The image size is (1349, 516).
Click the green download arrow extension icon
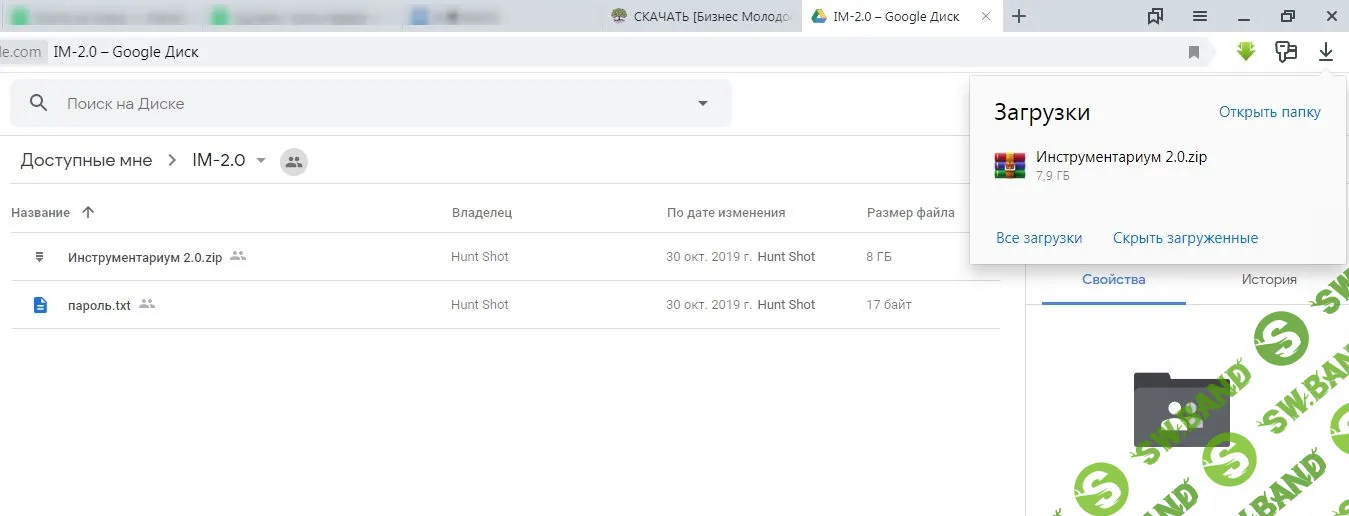(1245, 52)
